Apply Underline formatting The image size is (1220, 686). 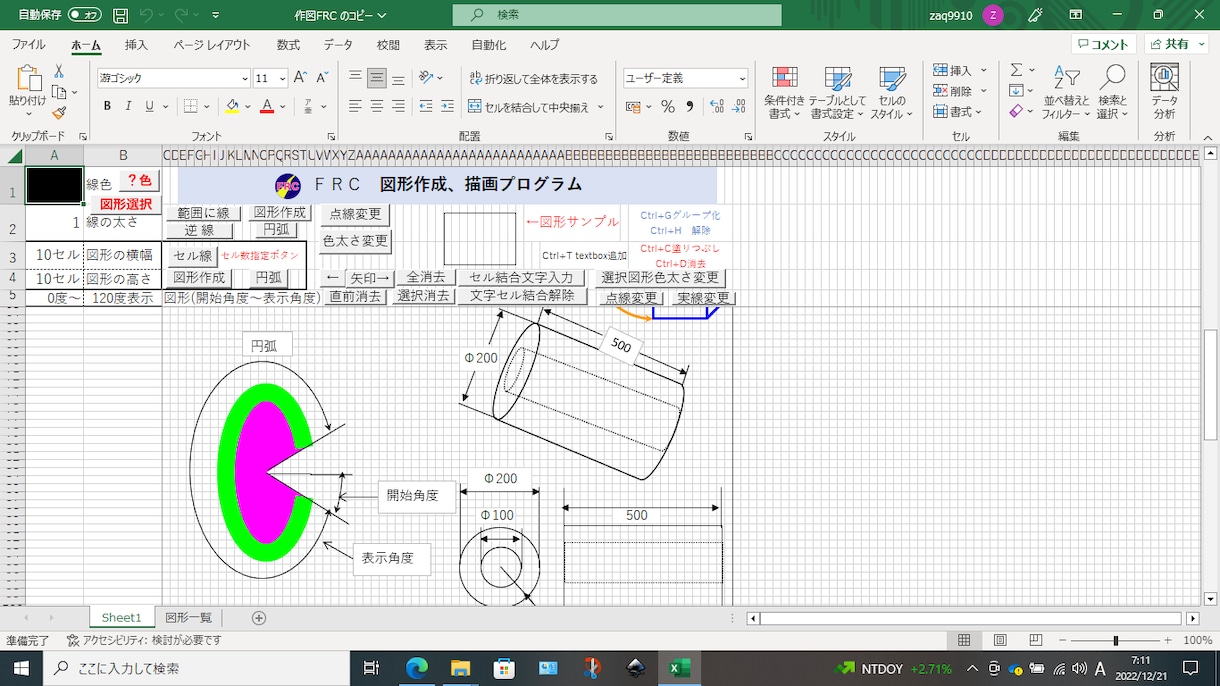pyautogui.click(x=150, y=106)
